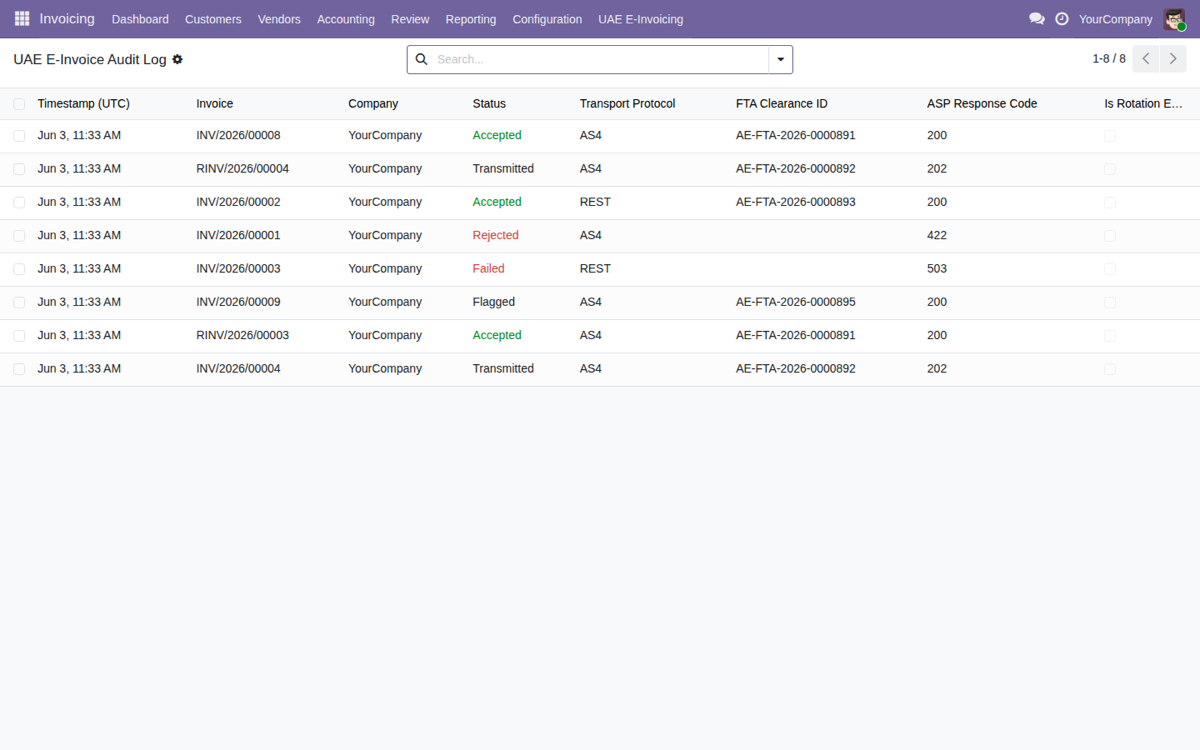The width and height of the screenshot is (1200, 750).
Task: Click the INV/2026/00008 invoice cell
Action: pos(238,136)
